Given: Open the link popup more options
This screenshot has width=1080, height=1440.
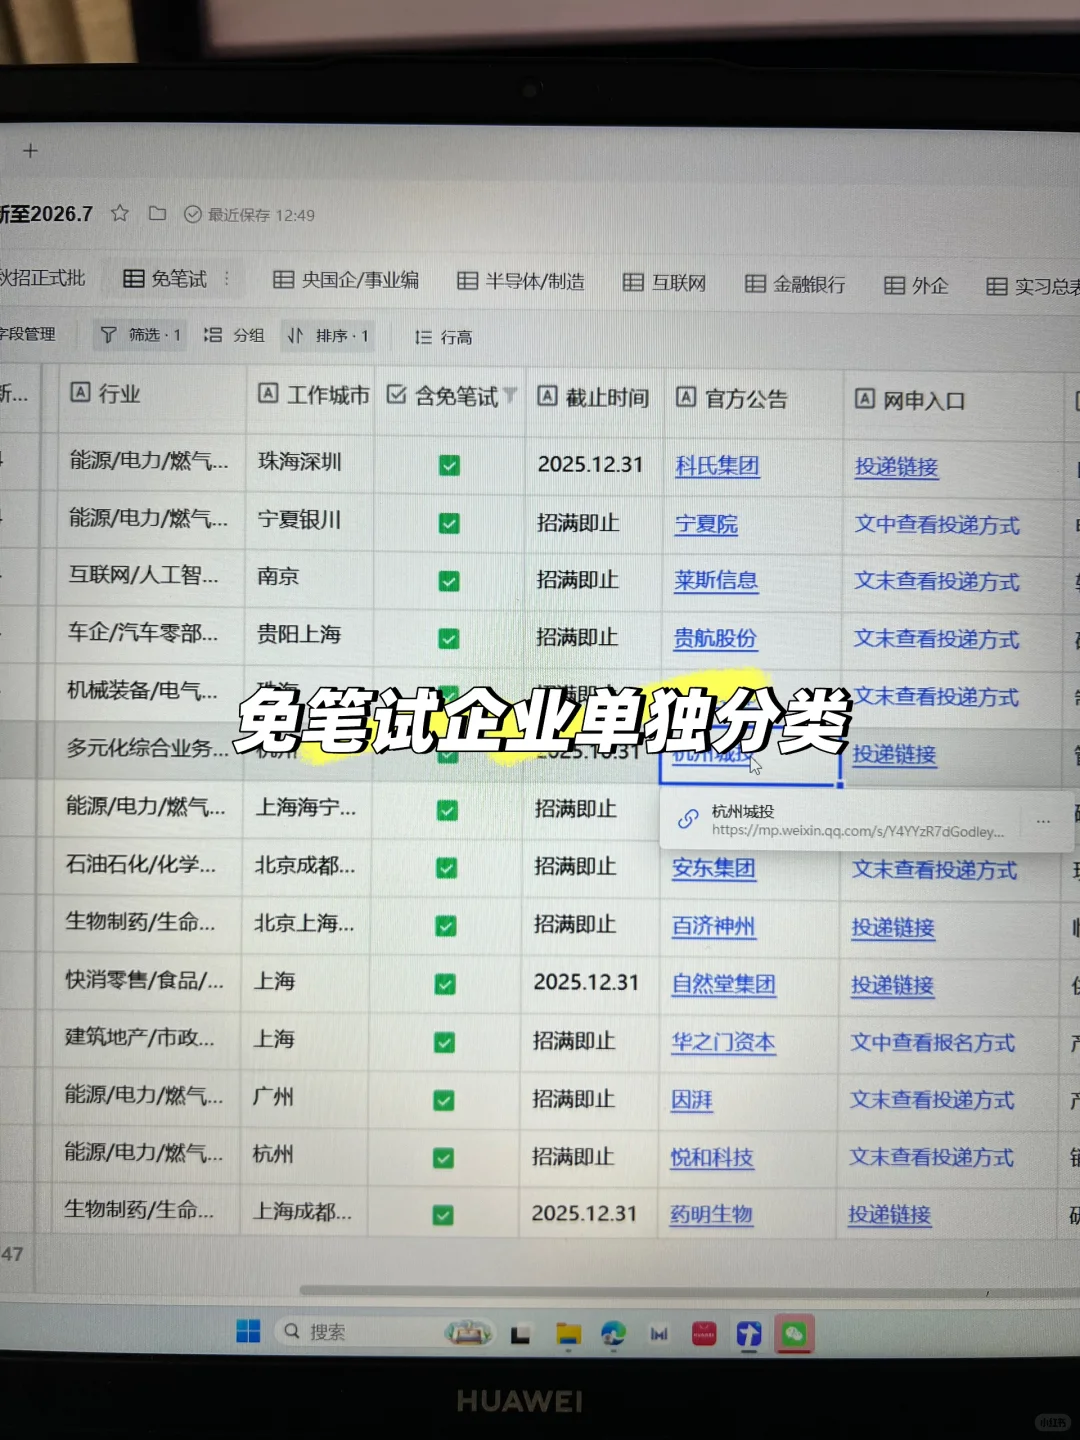Looking at the screenshot, I should 1044,821.
